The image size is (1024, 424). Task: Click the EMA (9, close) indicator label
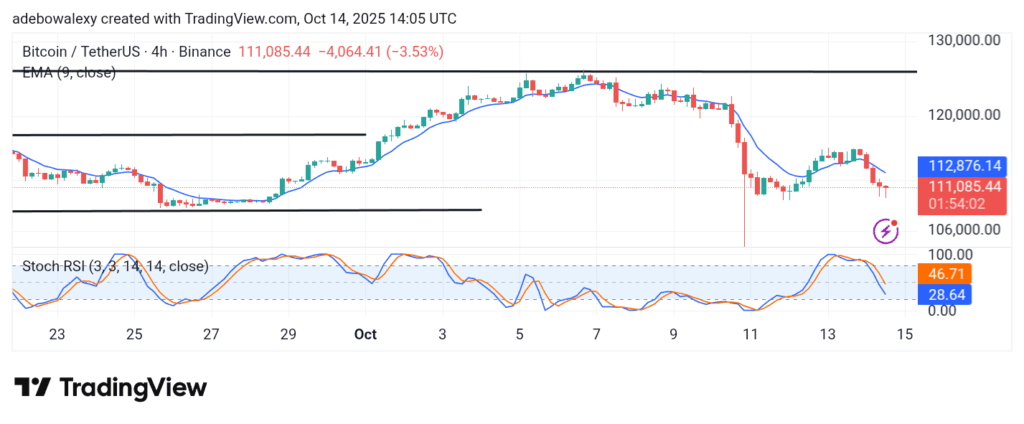69,73
